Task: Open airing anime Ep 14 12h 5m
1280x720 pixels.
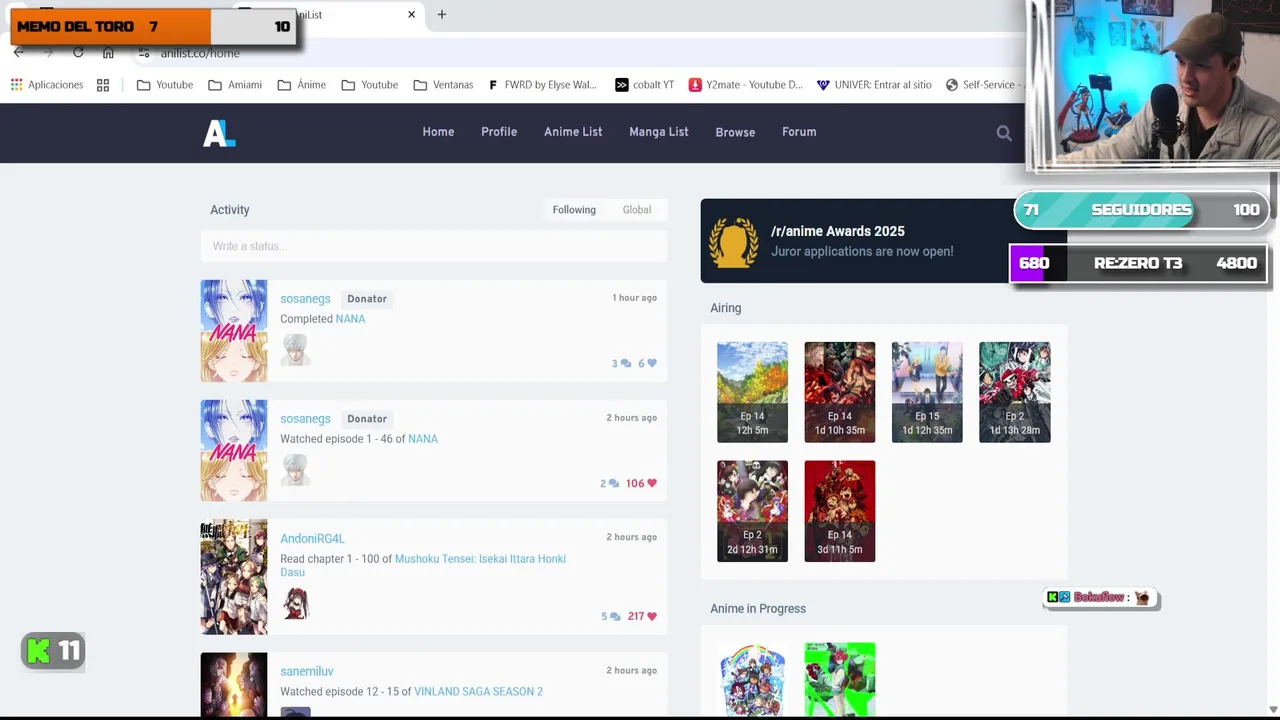Action: [x=752, y=392]
